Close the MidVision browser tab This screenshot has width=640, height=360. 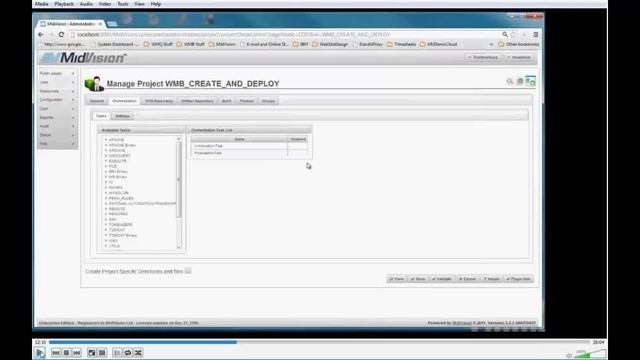pos(100,24)
